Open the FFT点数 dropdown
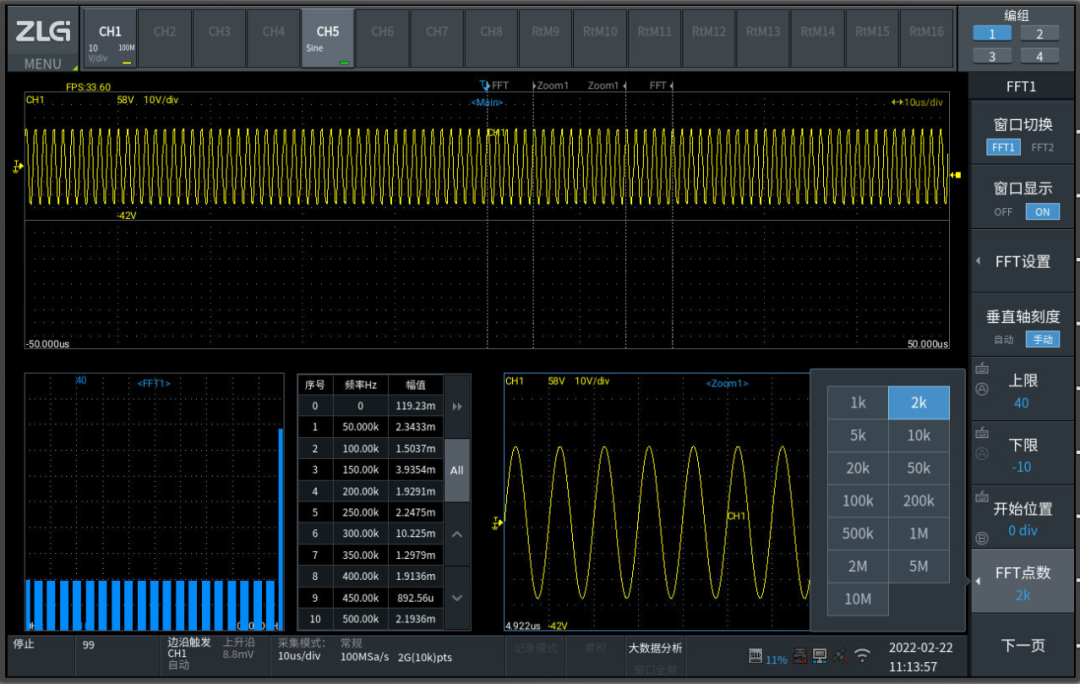Viewport: 1080px width, 684px height. (x=1022, y=582)
